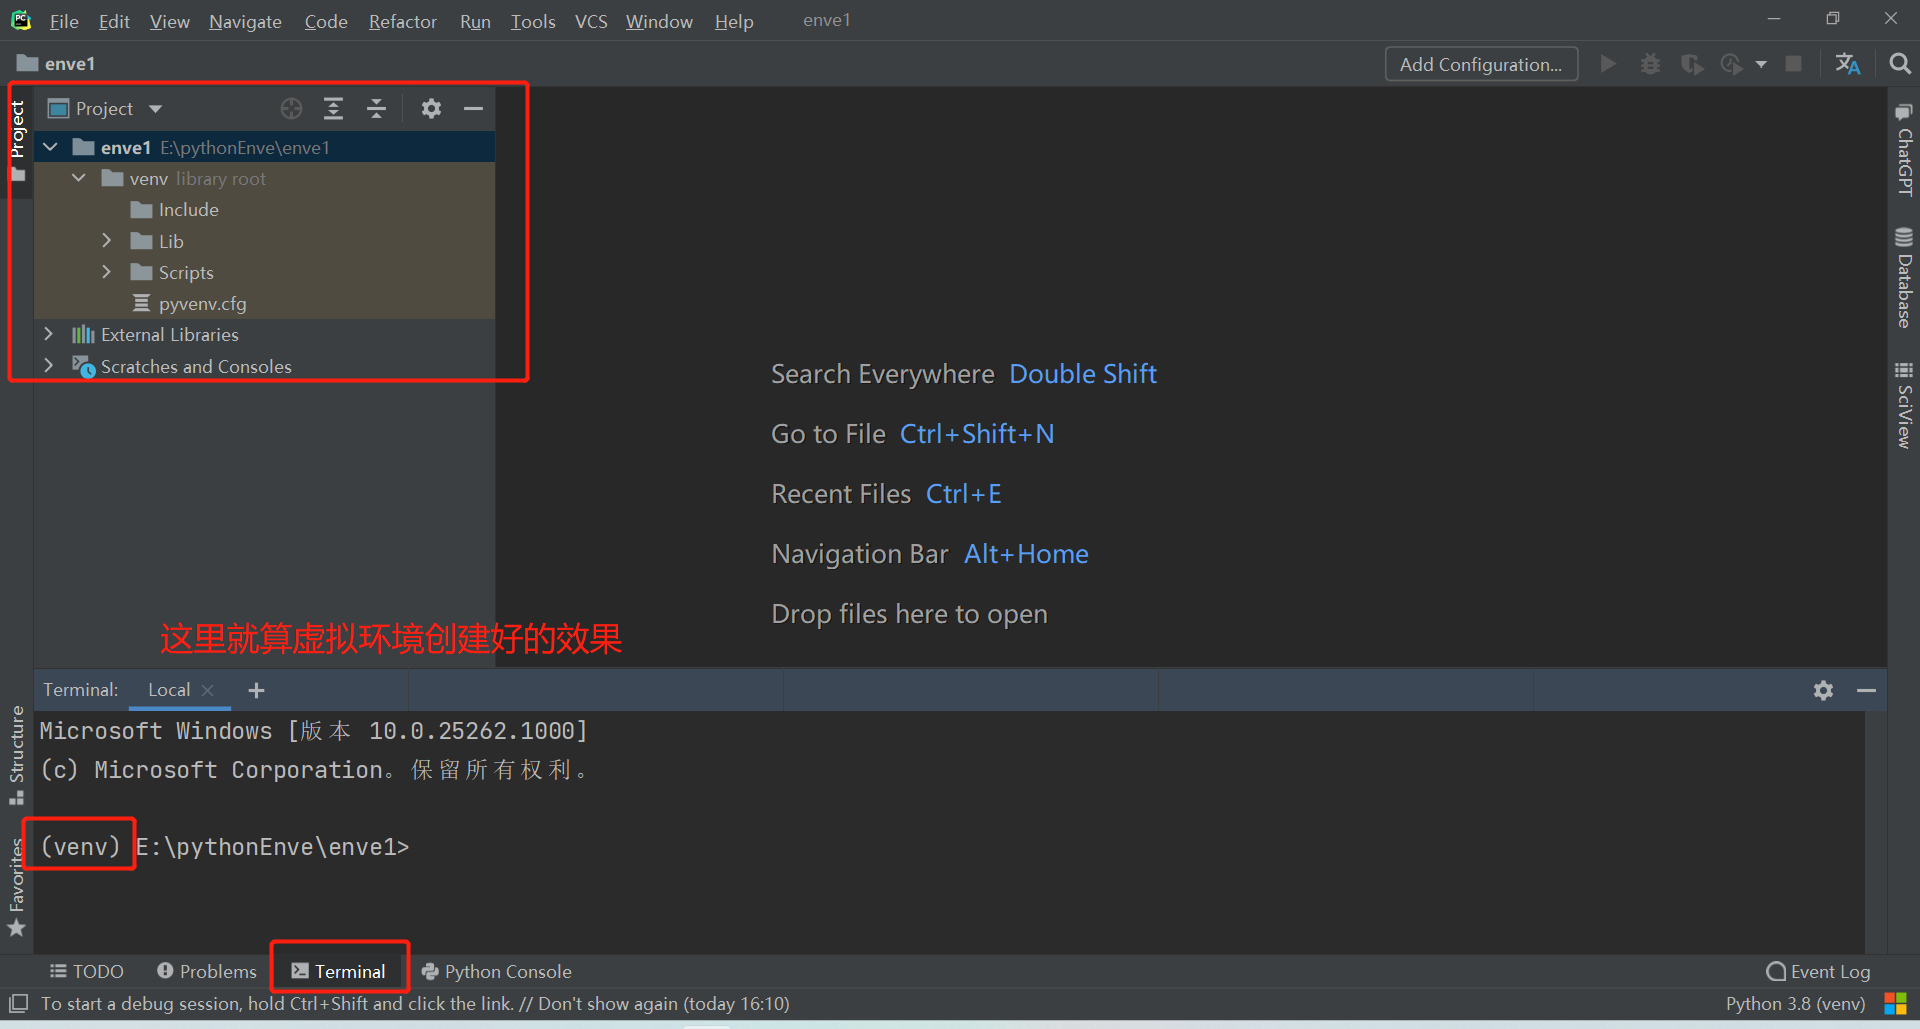This screenshot has width=1920, height=1029.
Task: Click the Profile run icon
Action: (1732, 64)
